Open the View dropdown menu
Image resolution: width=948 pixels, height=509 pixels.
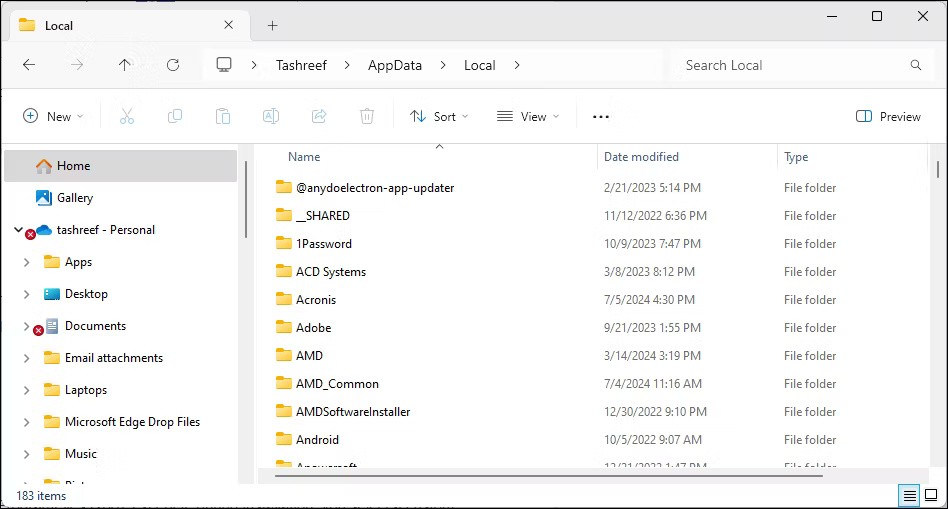coord(528,116)
